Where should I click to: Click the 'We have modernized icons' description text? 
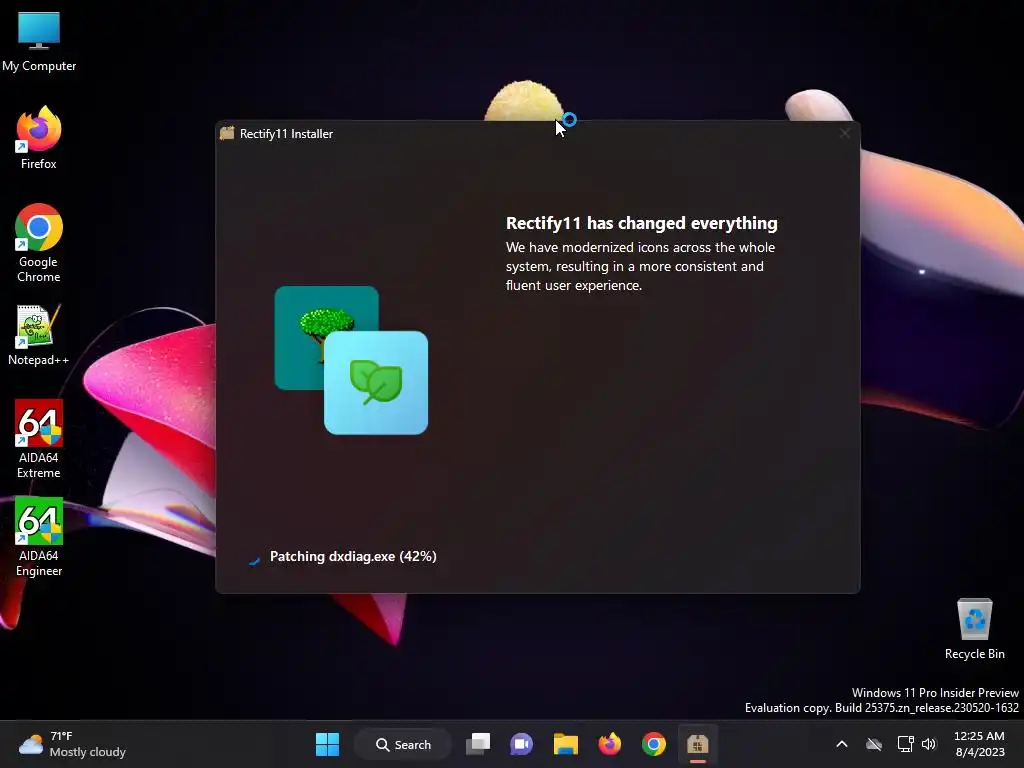640,266
